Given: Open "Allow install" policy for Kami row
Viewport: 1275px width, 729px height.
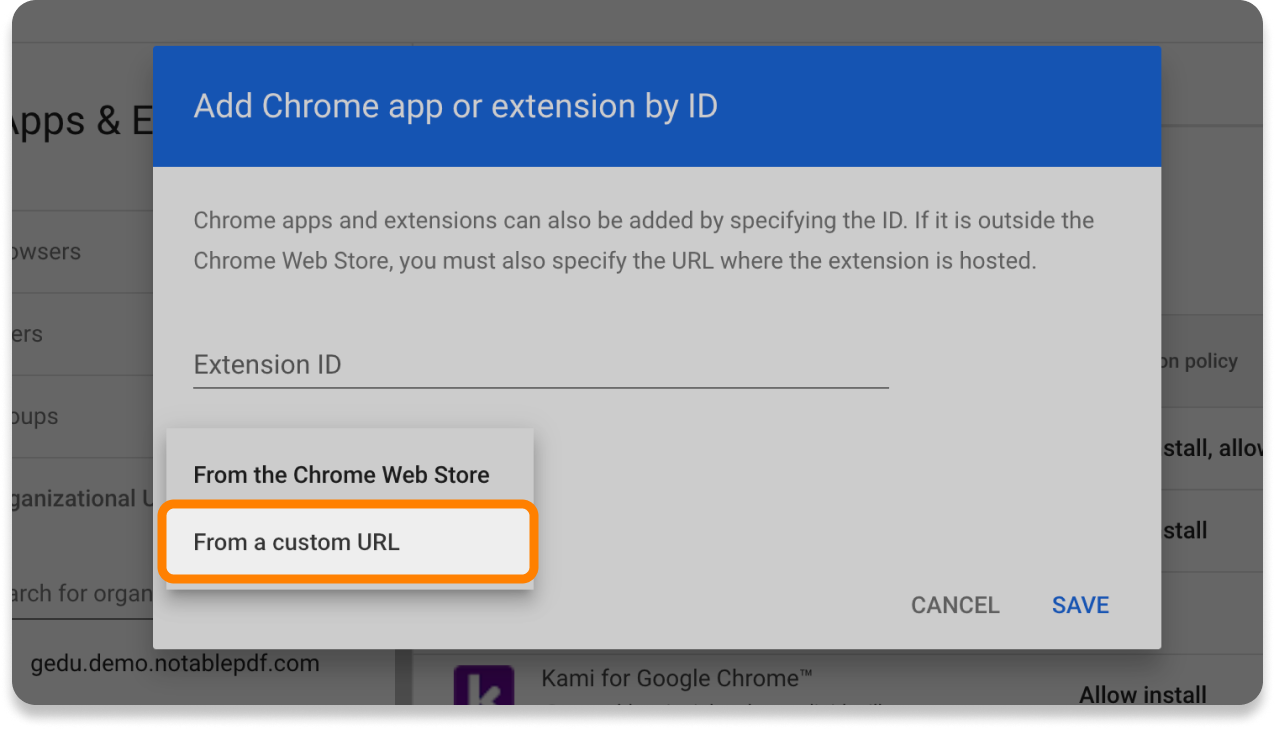Looking at the screenshot, I should tap(1142, 694).
